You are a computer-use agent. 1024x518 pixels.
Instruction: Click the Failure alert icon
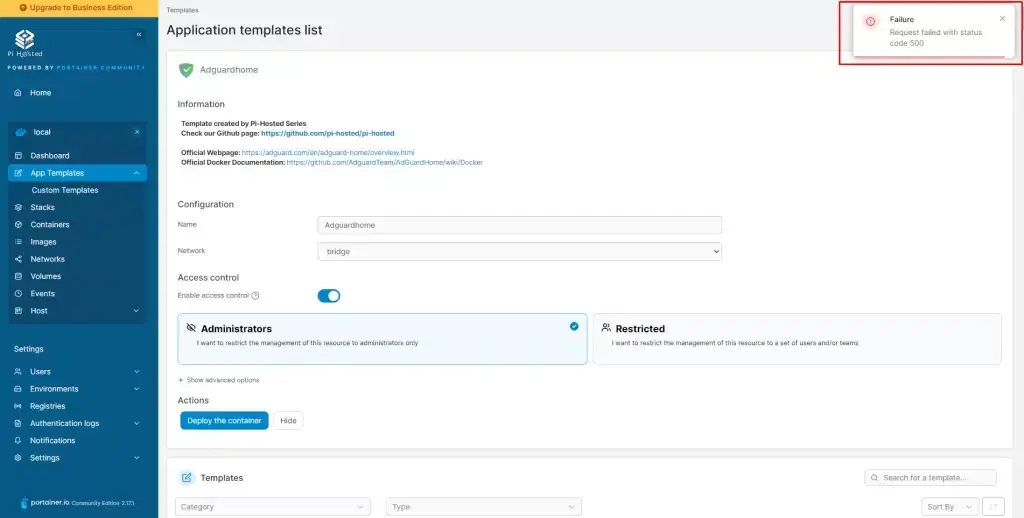click(871, 22)
